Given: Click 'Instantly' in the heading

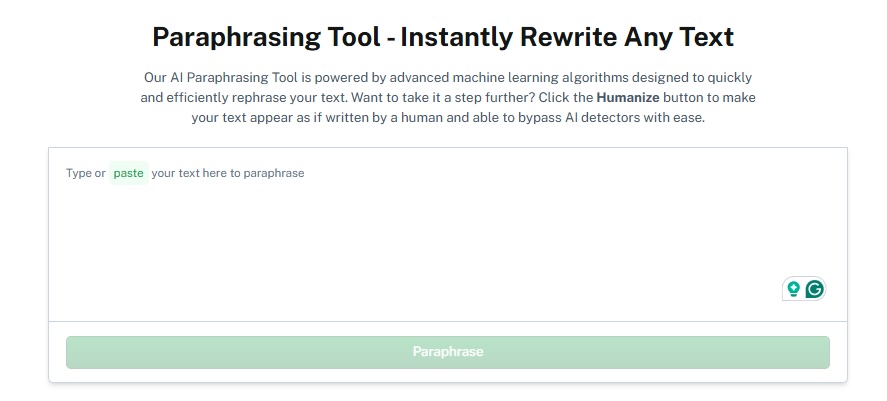Looking at the screenshot, I should [x=457, y=37].
